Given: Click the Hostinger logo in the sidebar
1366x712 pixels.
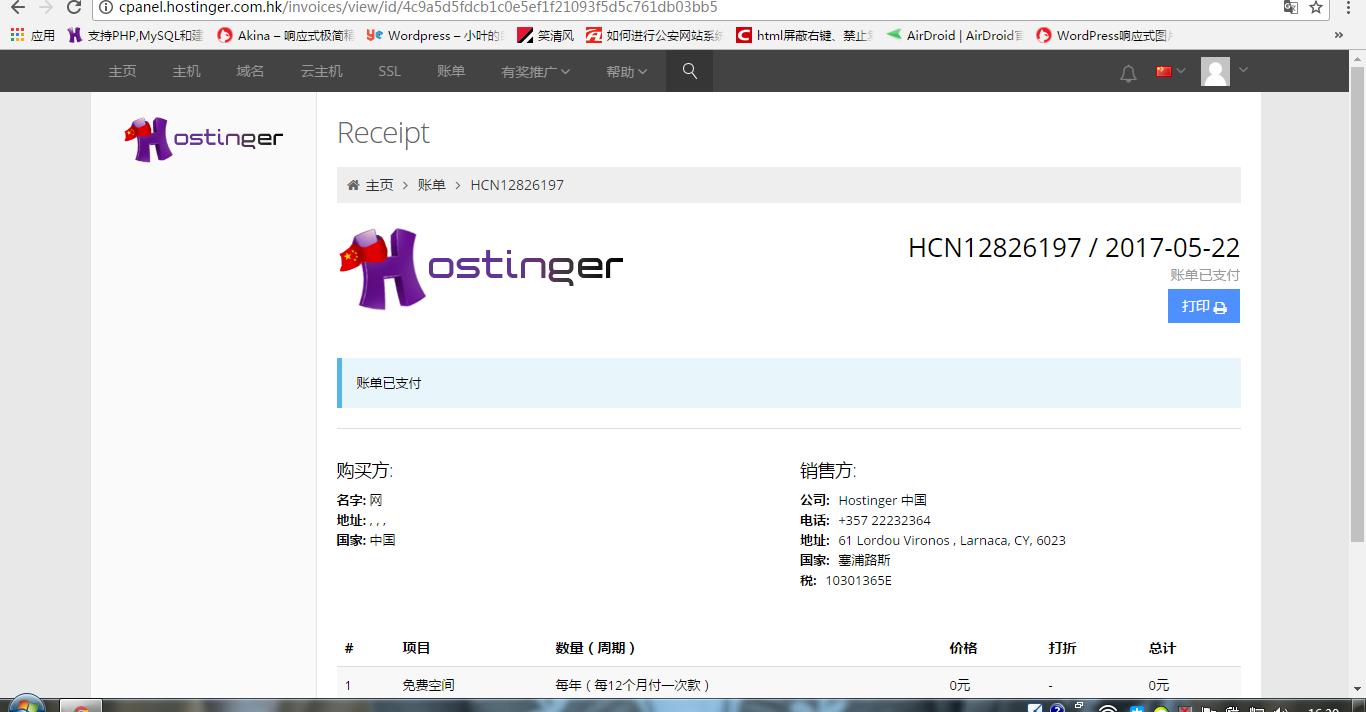Looking at the screenshot, I should coord(202,138).
